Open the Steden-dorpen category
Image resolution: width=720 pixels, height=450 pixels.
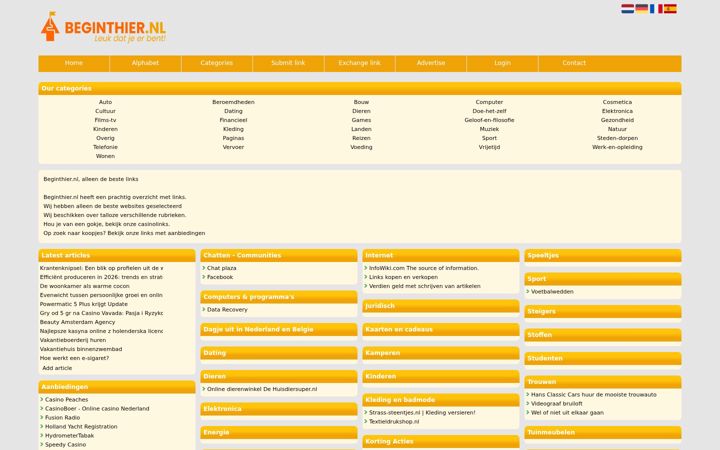617,138
